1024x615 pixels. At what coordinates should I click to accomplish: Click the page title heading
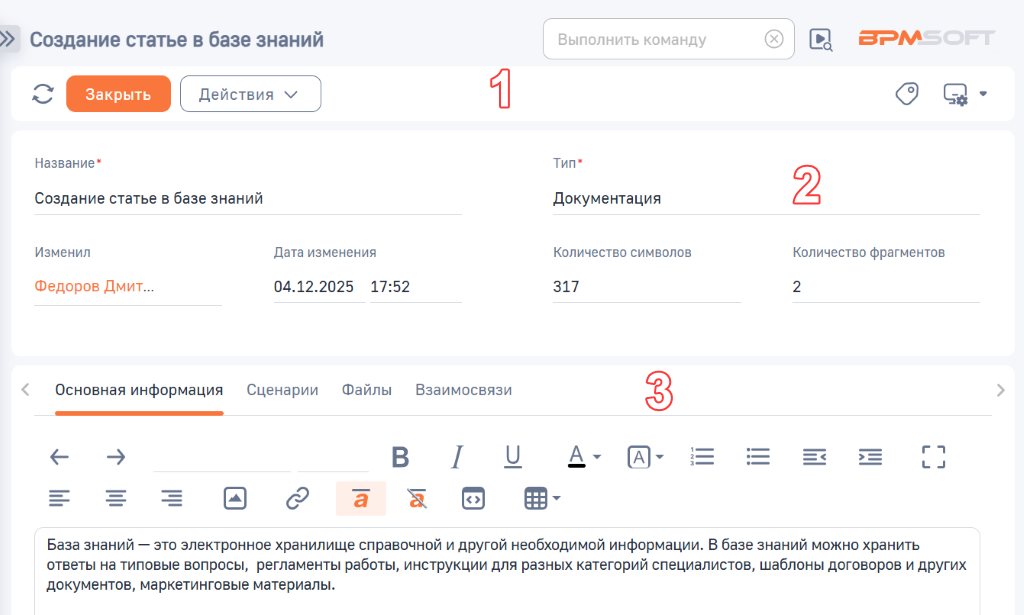177,39
